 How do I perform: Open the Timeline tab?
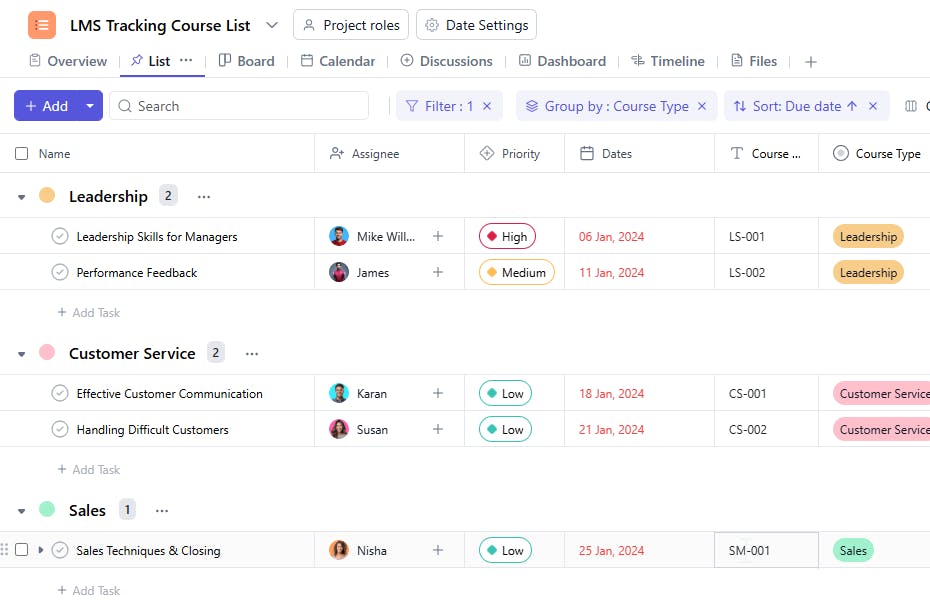coord(667,61)
